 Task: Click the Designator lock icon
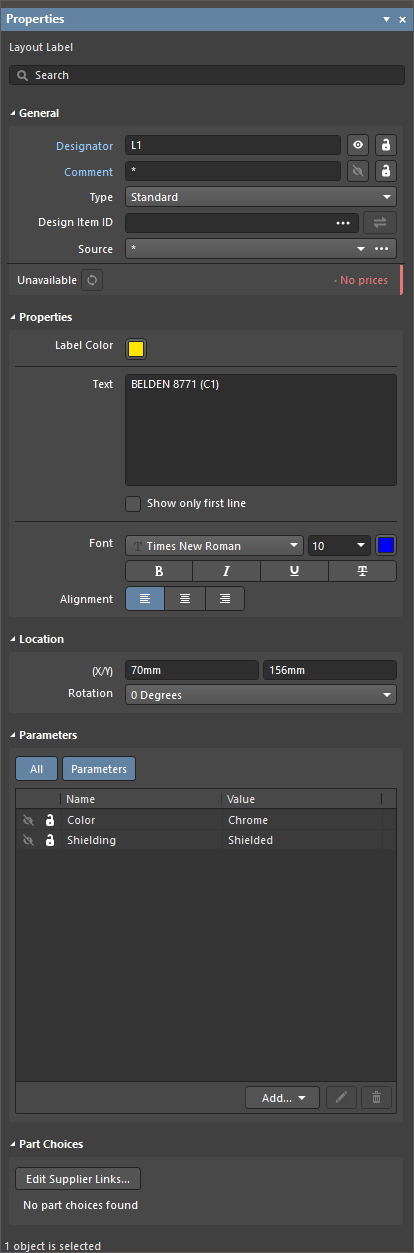(x=385, y=145)
